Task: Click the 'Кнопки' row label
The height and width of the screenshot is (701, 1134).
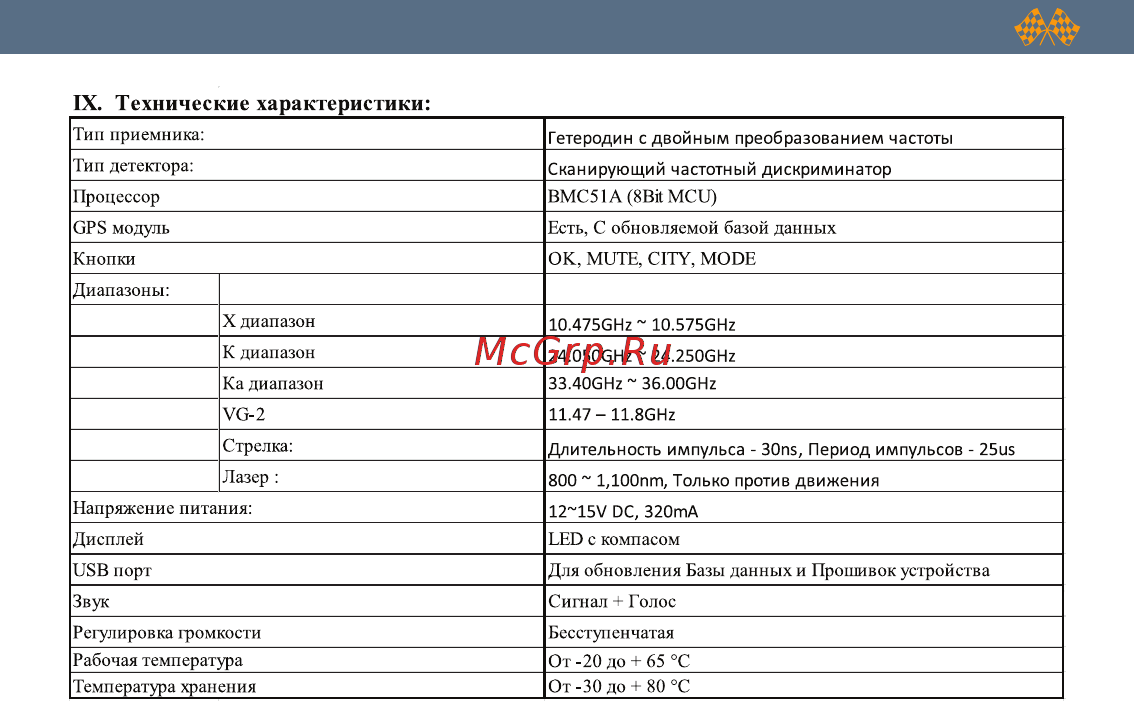Action: 104,259
